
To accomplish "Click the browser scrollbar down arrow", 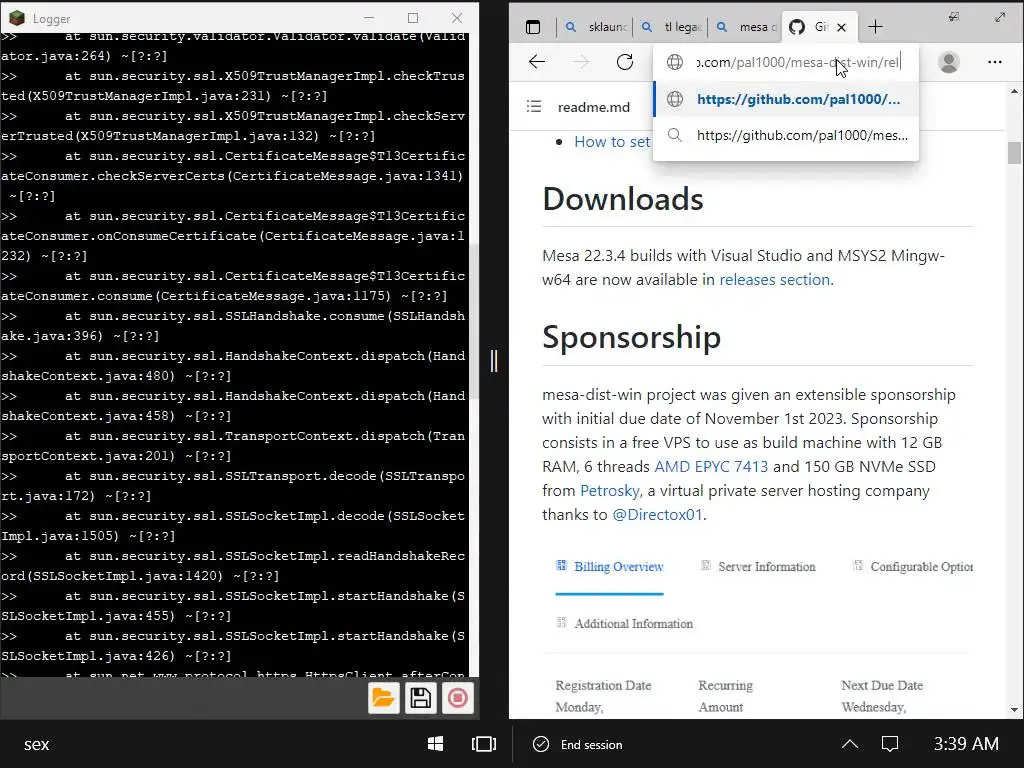I will point(1014,710).
